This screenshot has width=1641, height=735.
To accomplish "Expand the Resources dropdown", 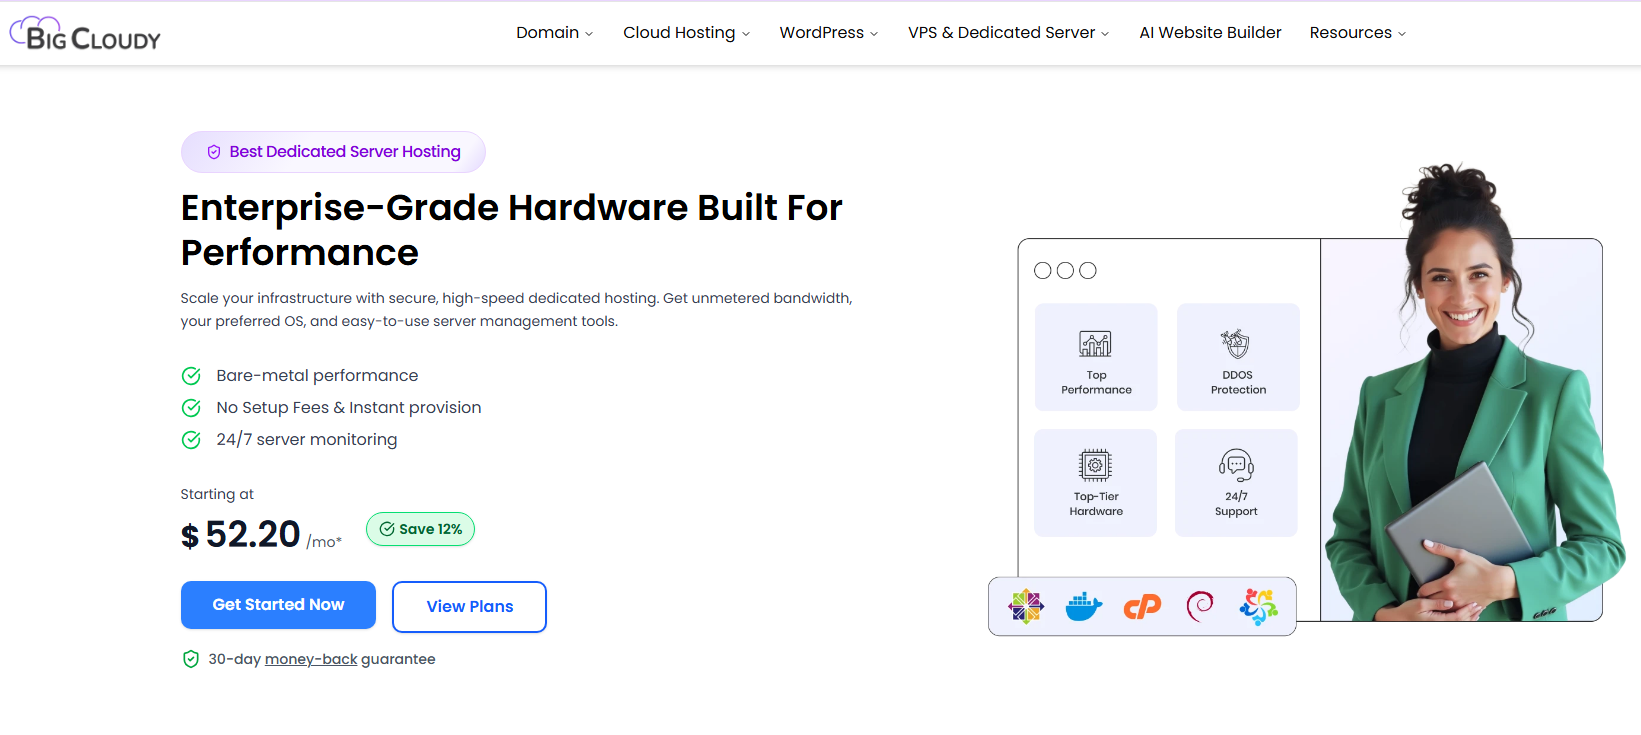I will click(x=1358, y=33).
